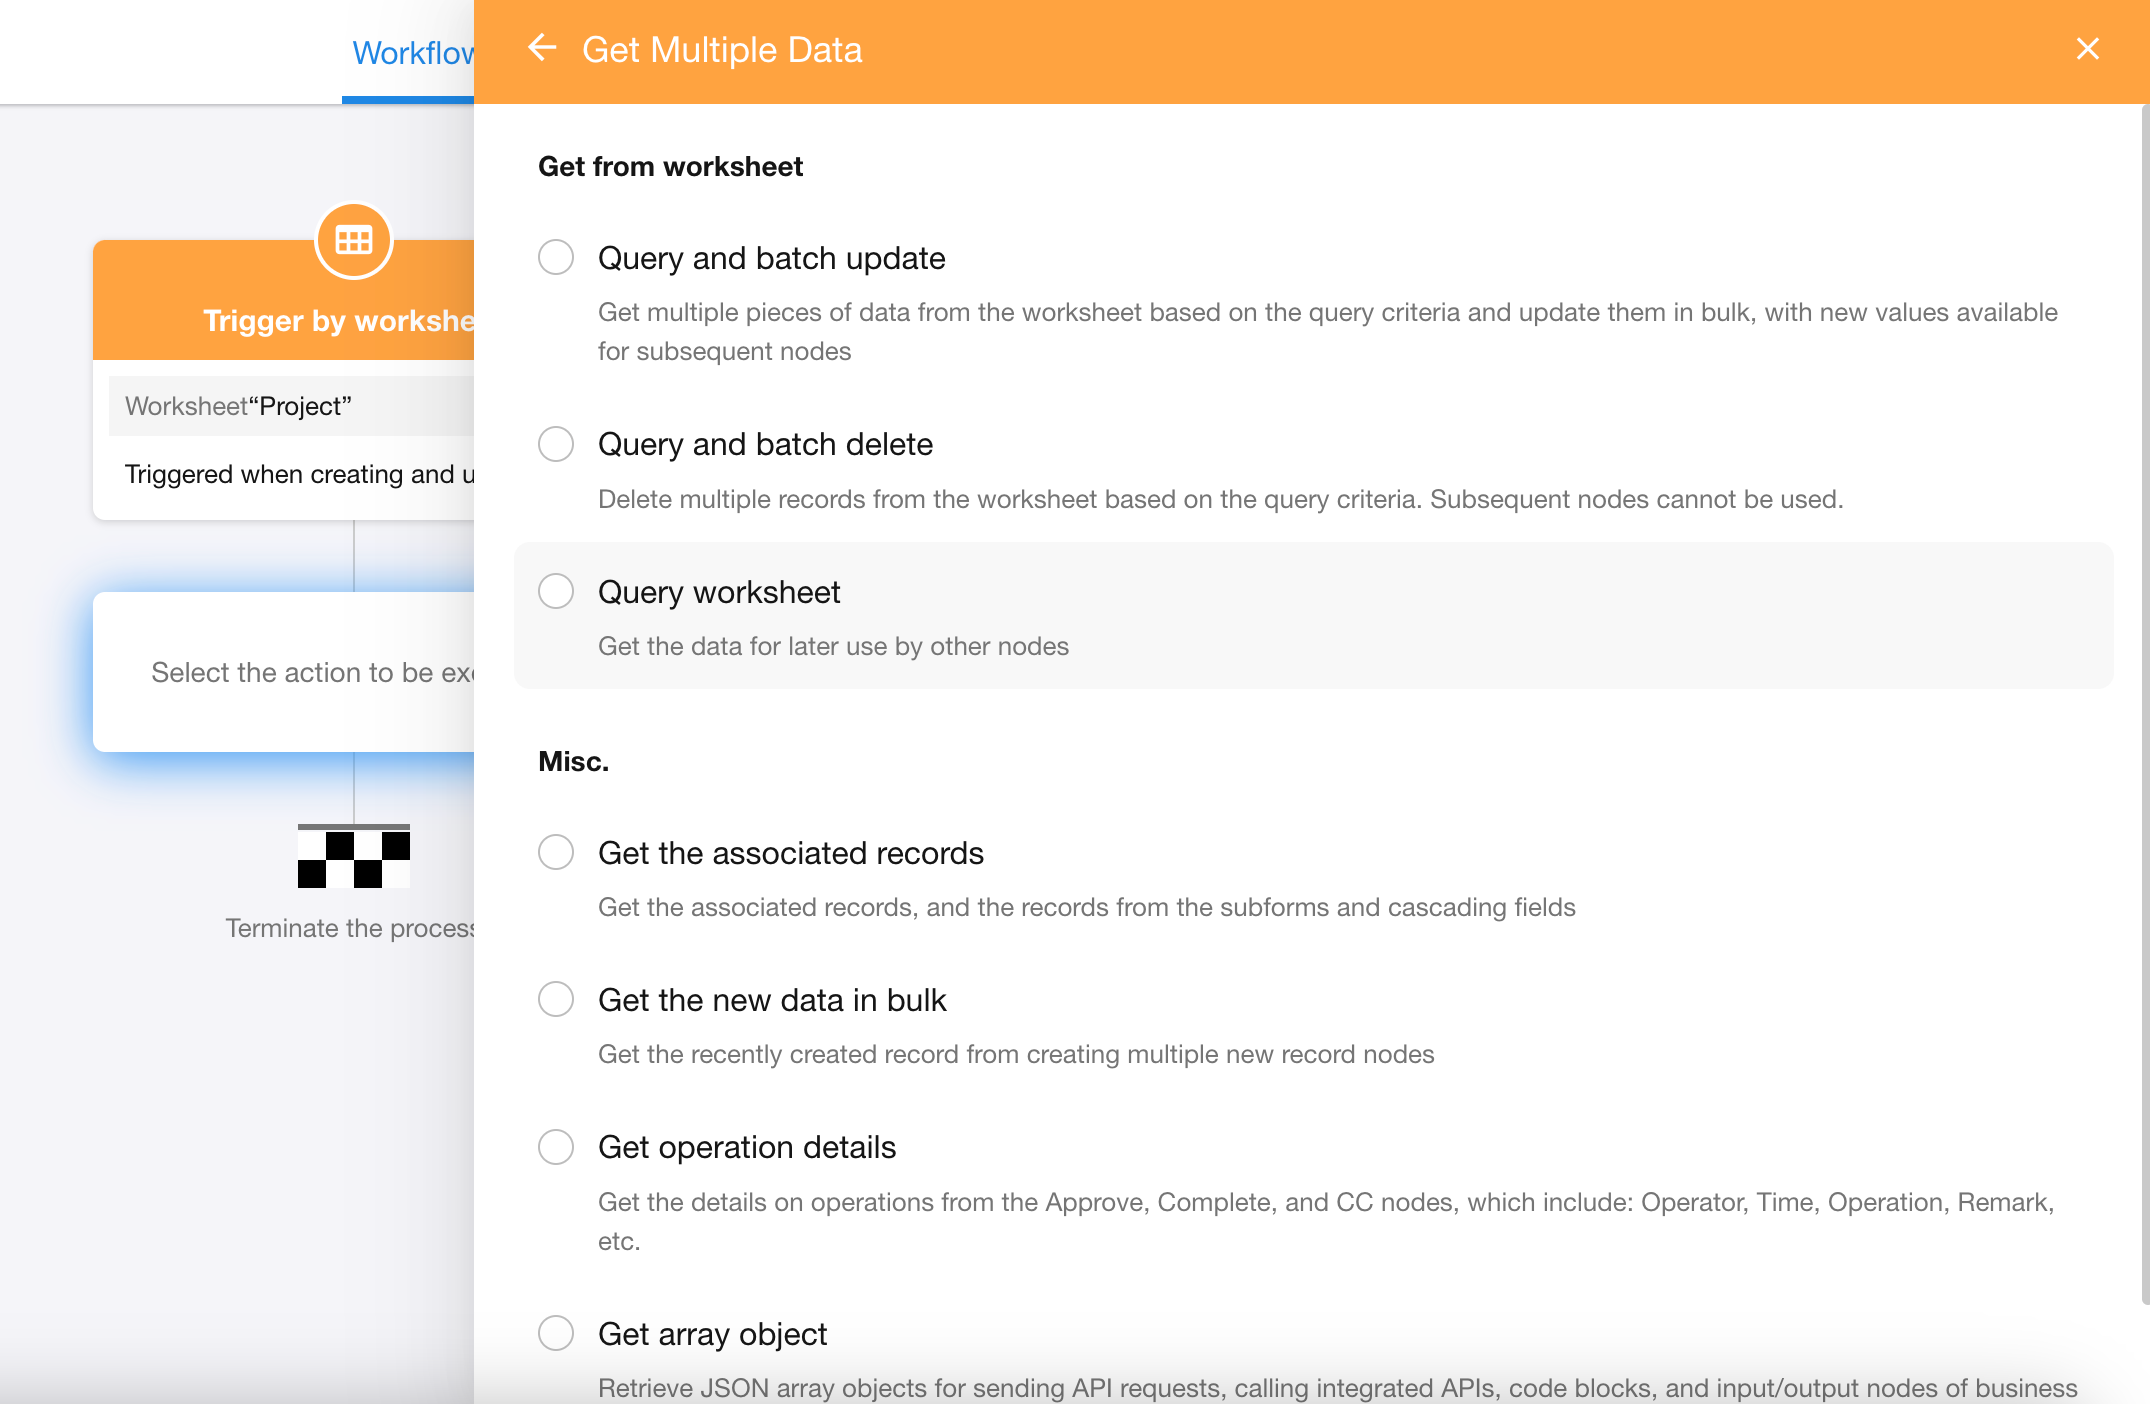The height and width of the screenshot is (1404, 2150).
Task: Click the Terminate the process label
Action: click(x=350, y=928)
